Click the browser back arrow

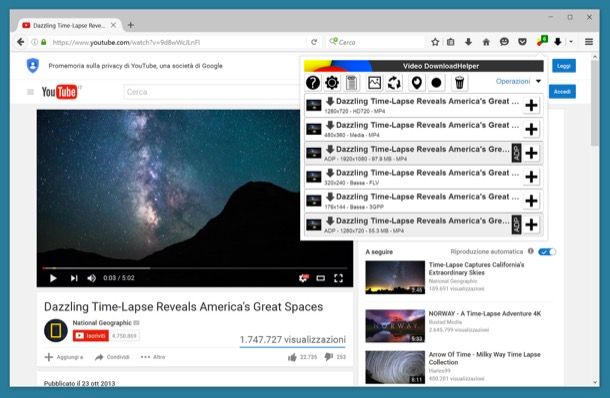(x=21, y=42)
